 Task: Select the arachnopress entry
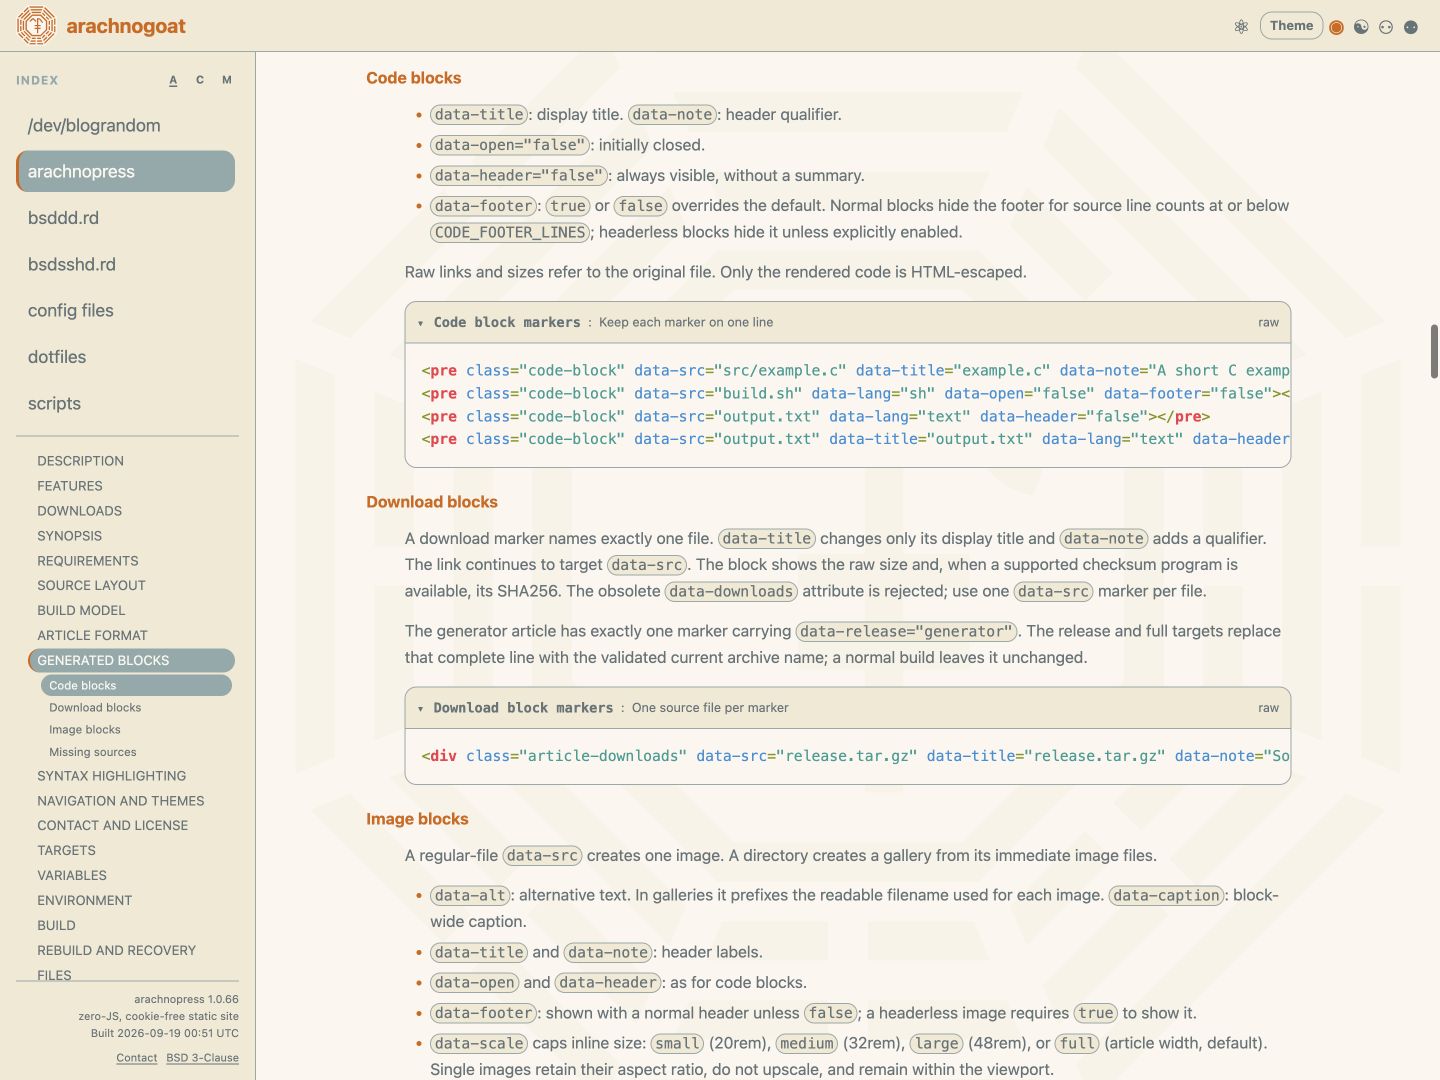point(126,171)
